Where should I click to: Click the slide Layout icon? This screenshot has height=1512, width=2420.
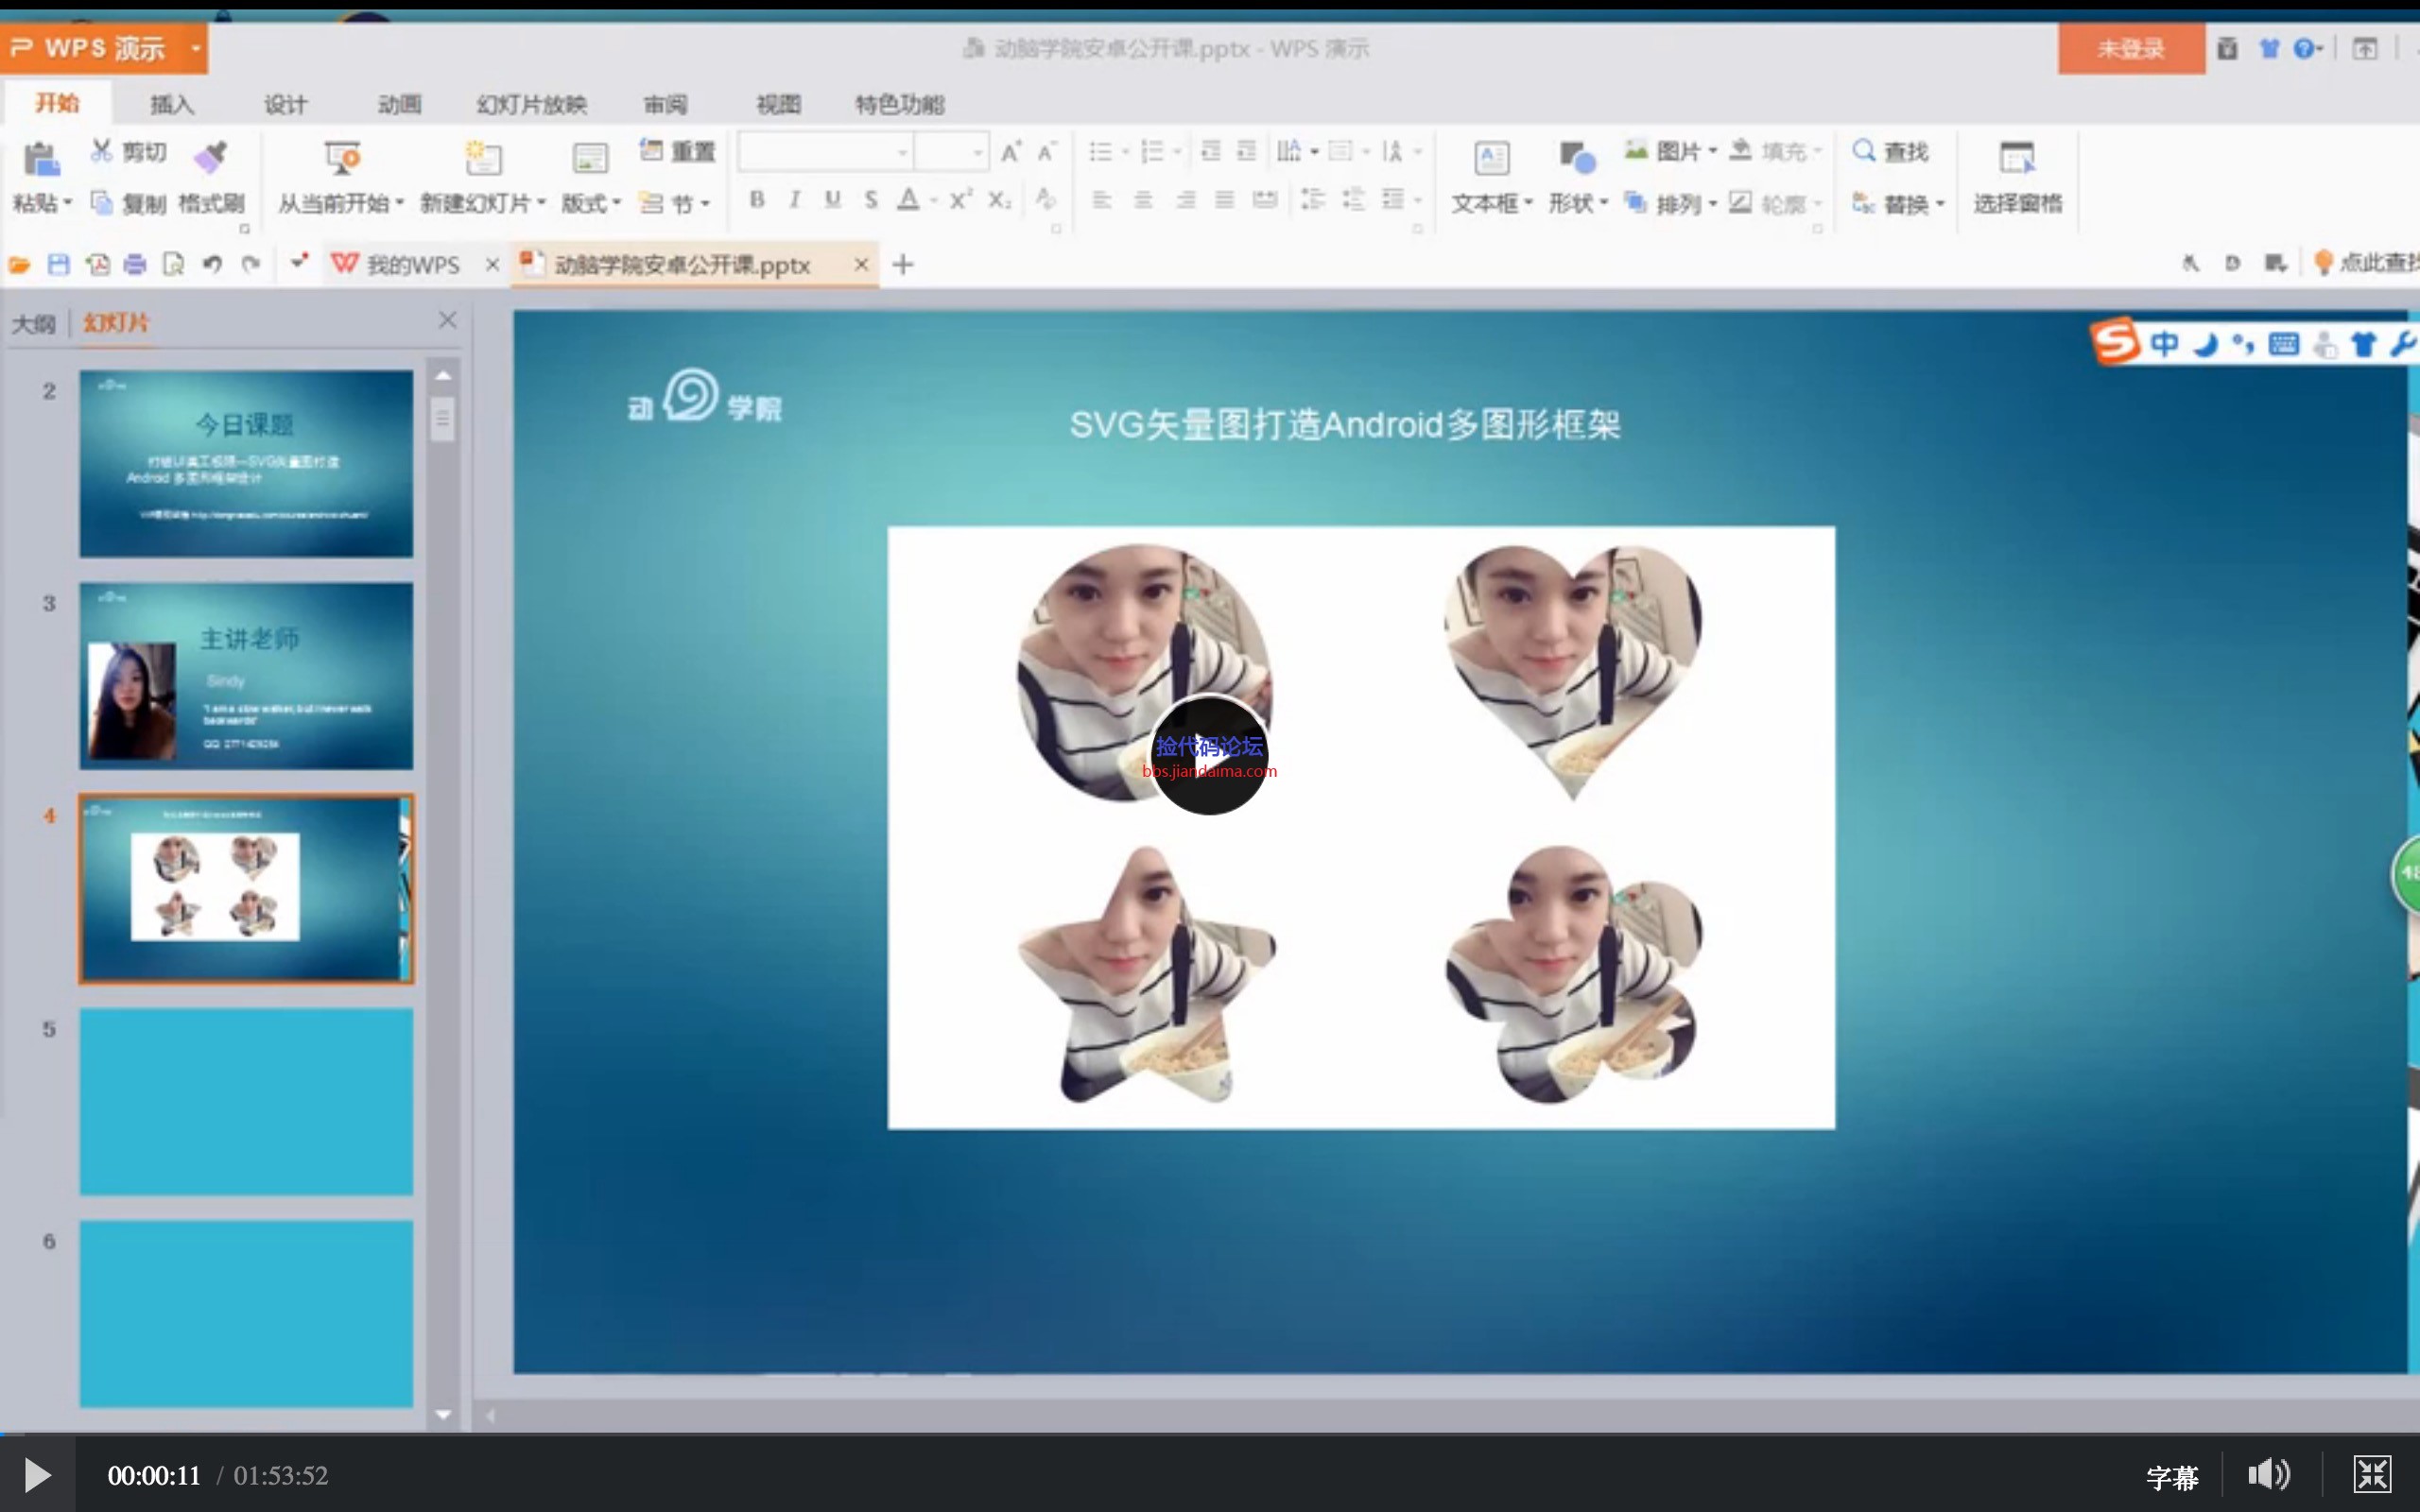pyautogui.click(x=590, y=158)
